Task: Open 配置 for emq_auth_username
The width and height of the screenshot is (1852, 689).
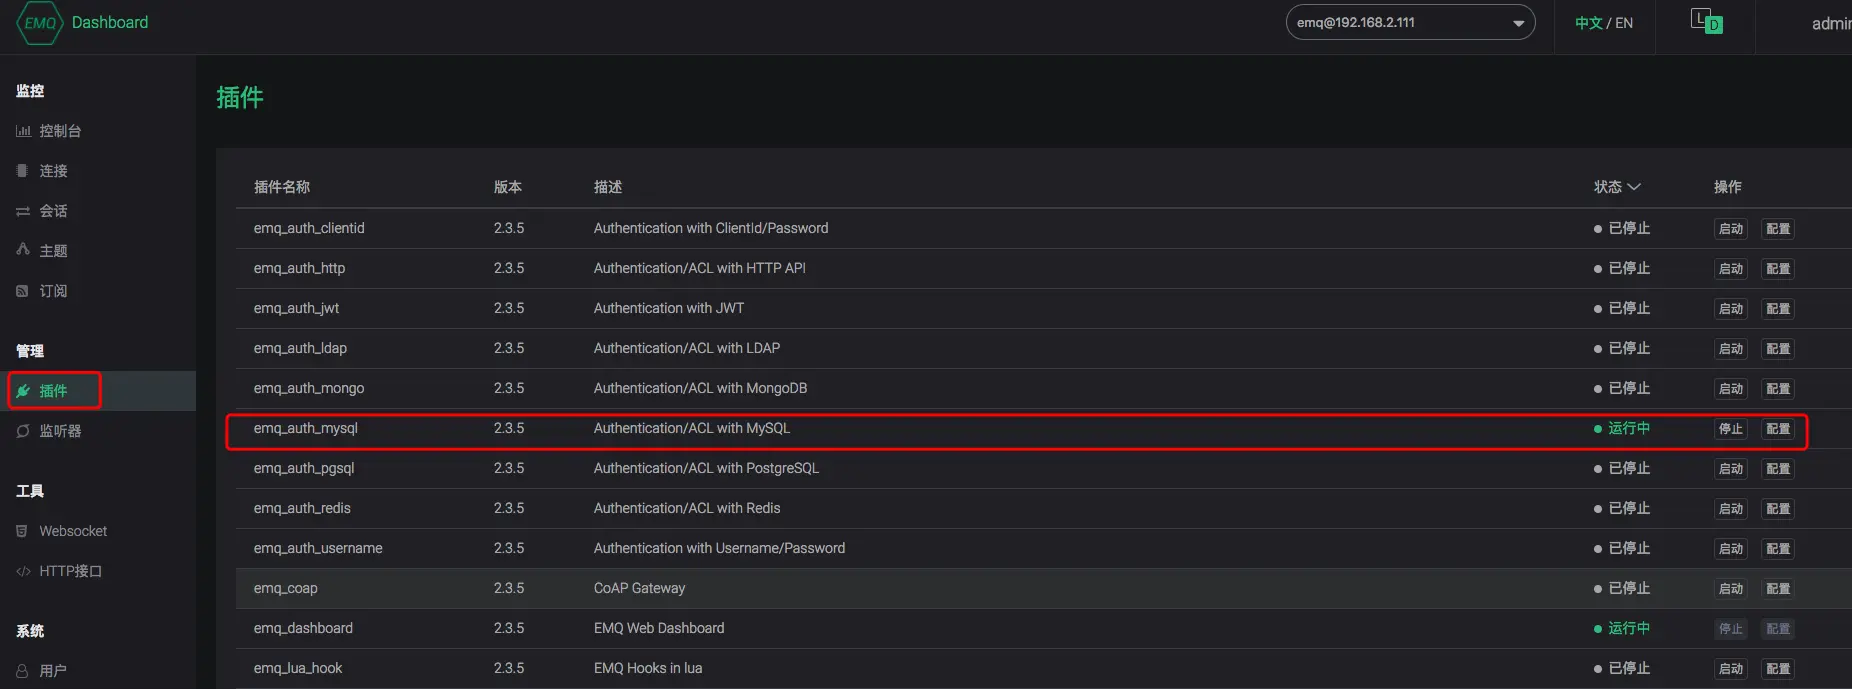Action: (1777, 549)
